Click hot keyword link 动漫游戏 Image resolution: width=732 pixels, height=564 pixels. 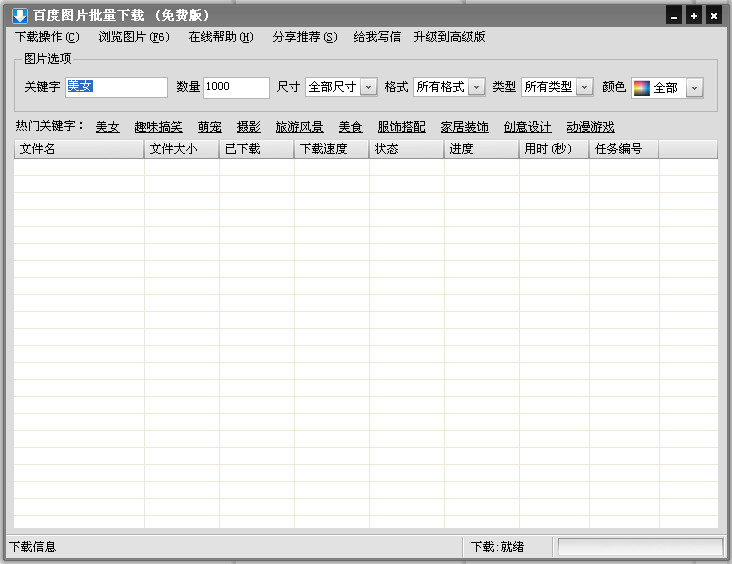(591, 127)
